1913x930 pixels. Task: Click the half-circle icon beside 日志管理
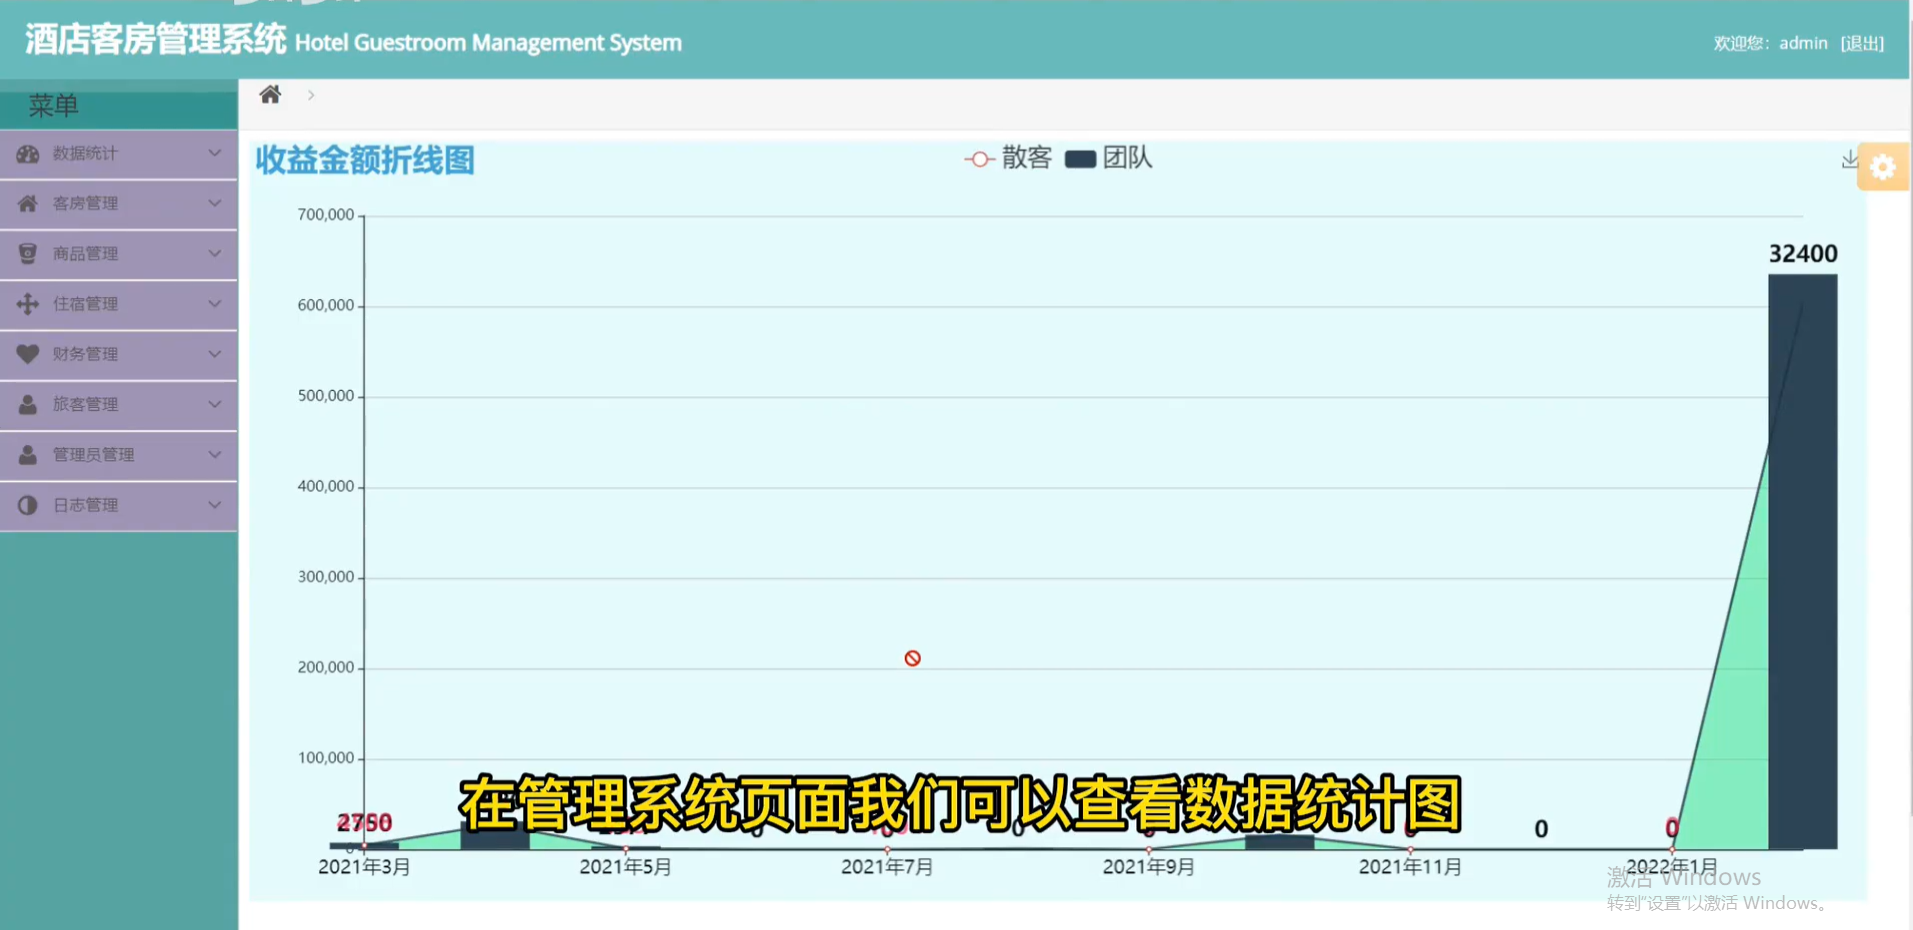[28, 505]
